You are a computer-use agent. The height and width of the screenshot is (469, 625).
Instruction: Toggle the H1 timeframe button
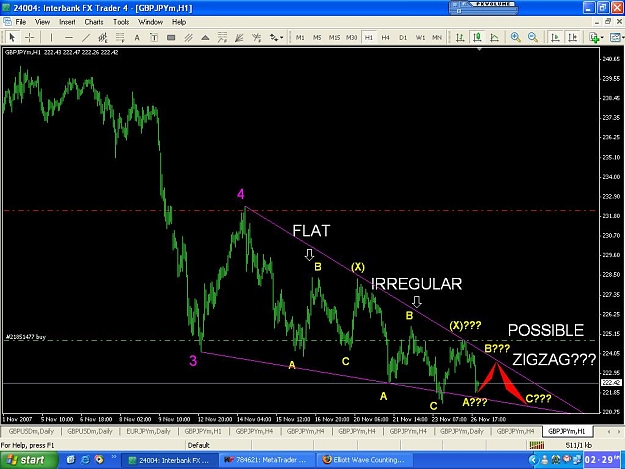click(369, 37)
